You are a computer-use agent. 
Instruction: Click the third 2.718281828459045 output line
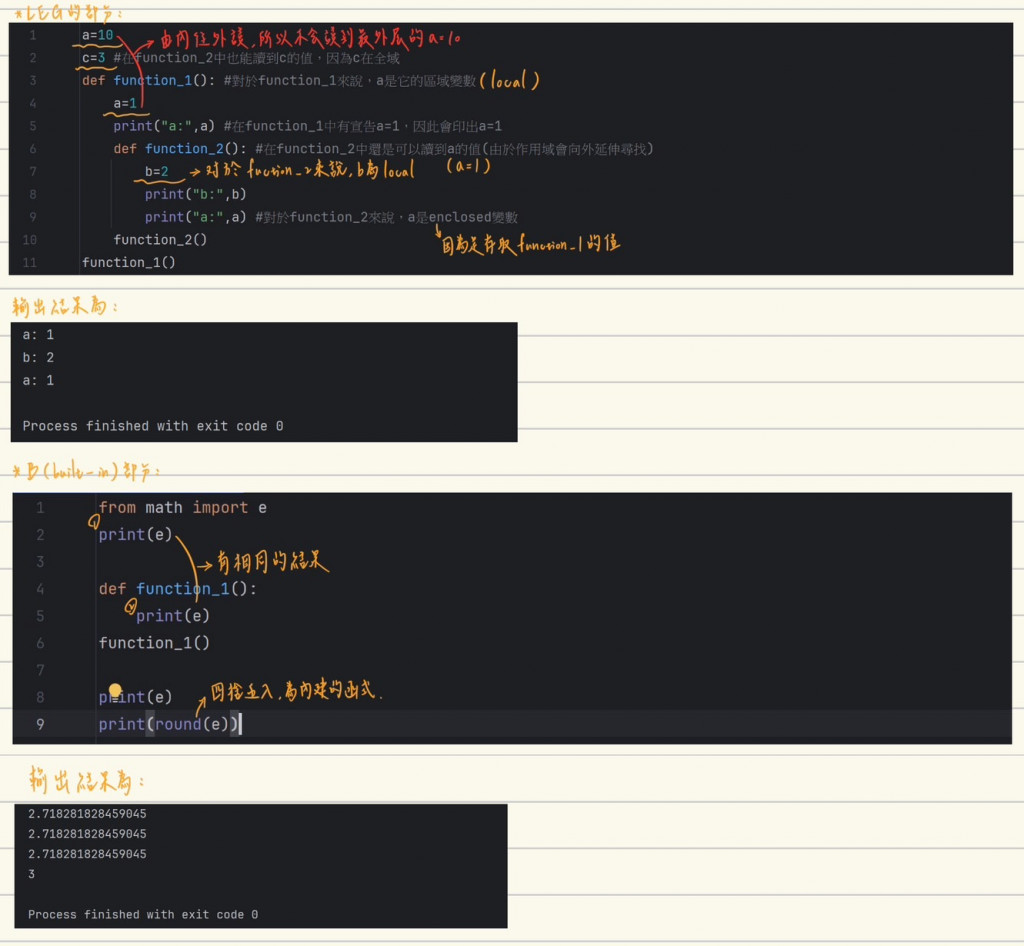pos(87,854)
